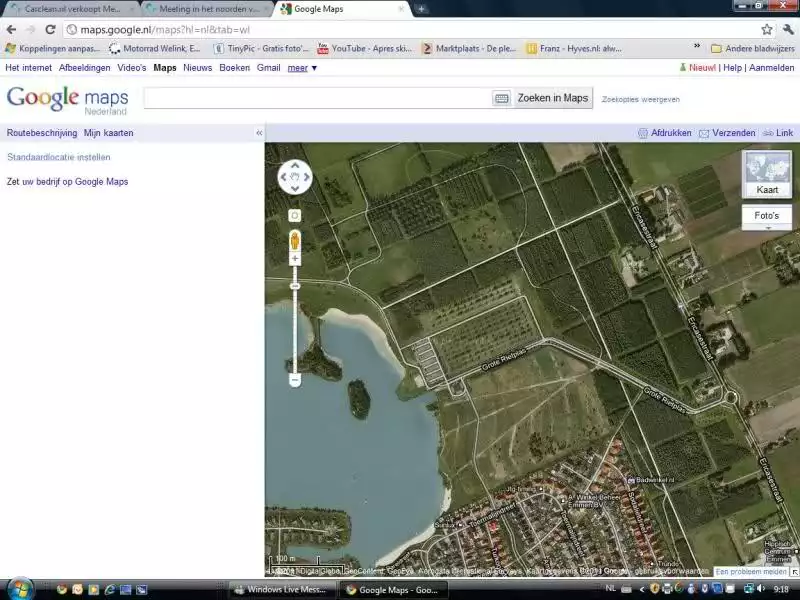Screen dimensions: 800x600
Task: Open TinyPic Gratis foto bookmark
Action: tap(261, 48)
